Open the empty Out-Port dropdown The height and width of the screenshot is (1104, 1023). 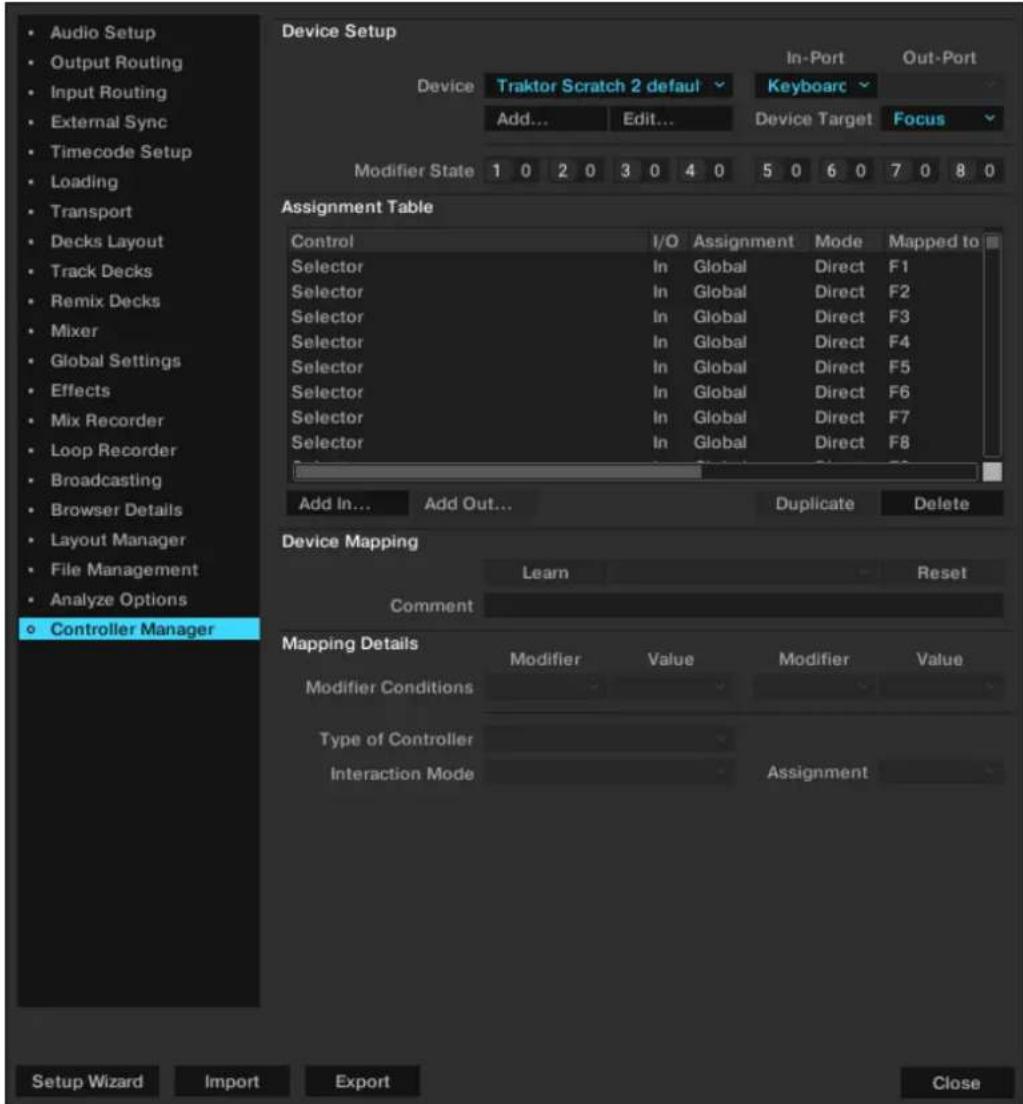coord(942,86)
